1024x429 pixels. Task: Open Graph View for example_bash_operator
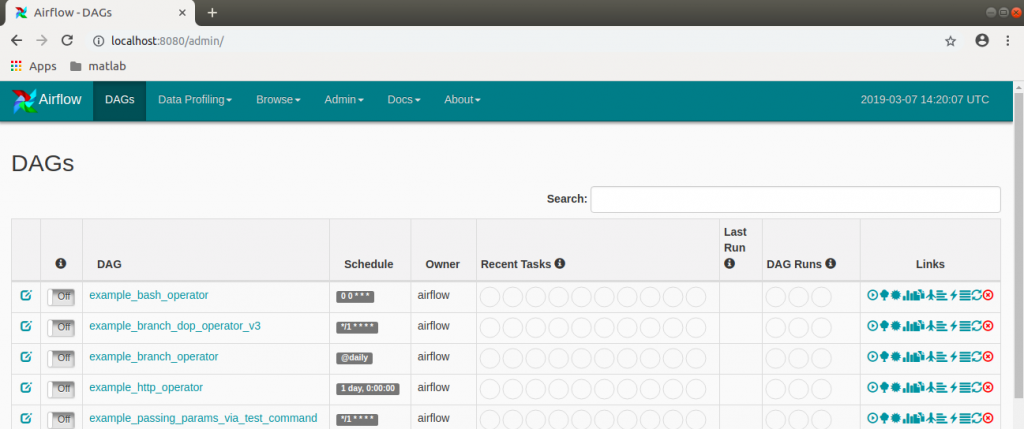(x=896, y=295)
